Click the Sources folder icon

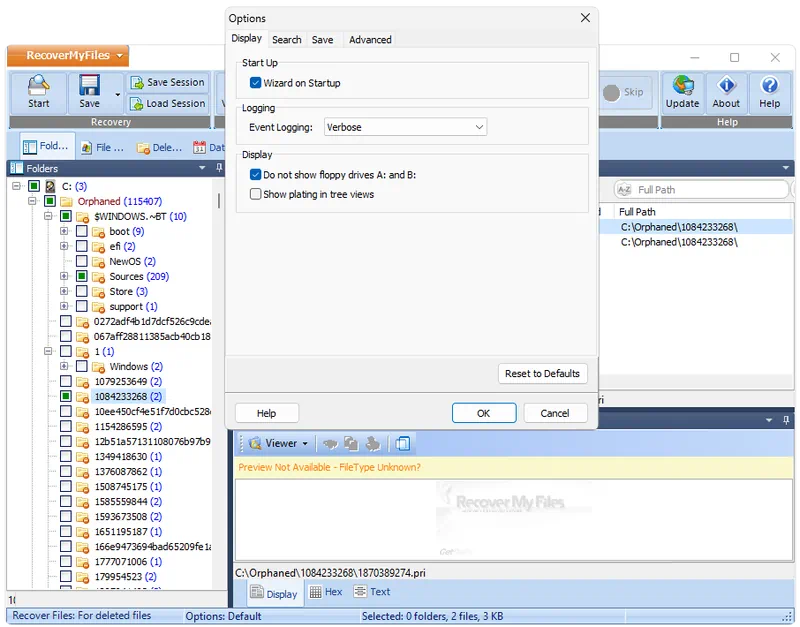click(x=98, y=277)
